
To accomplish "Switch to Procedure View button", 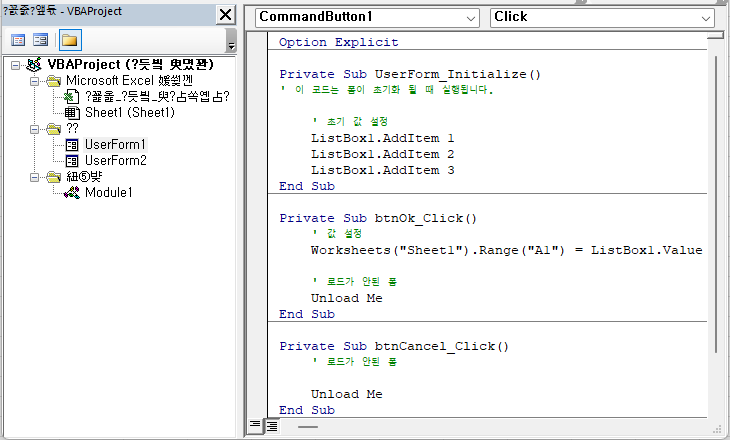I will (255, 425).
